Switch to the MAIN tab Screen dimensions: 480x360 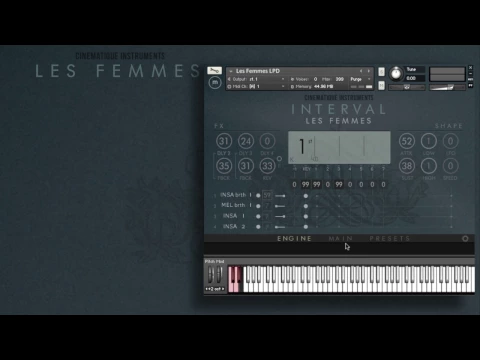[x=340, y=239]
